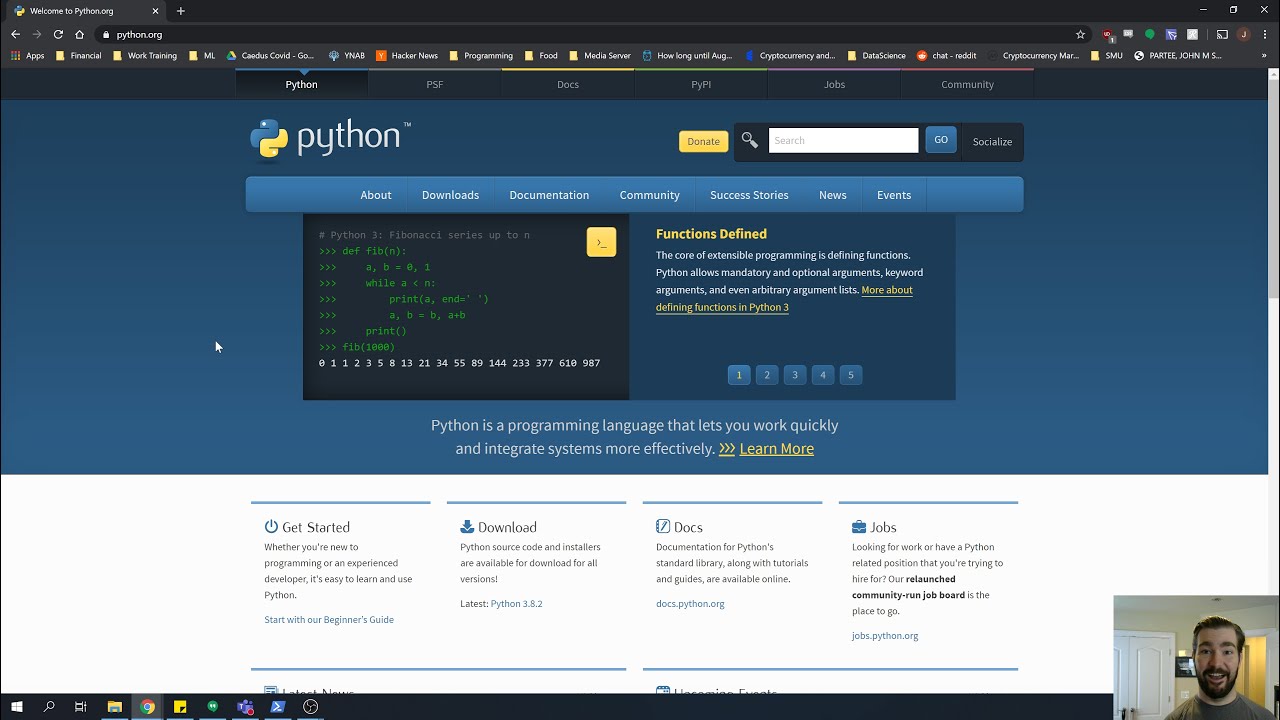The image size is (1280, 720).
Task: Expand the Success Stories navigation menu
Action: (749, 195)
